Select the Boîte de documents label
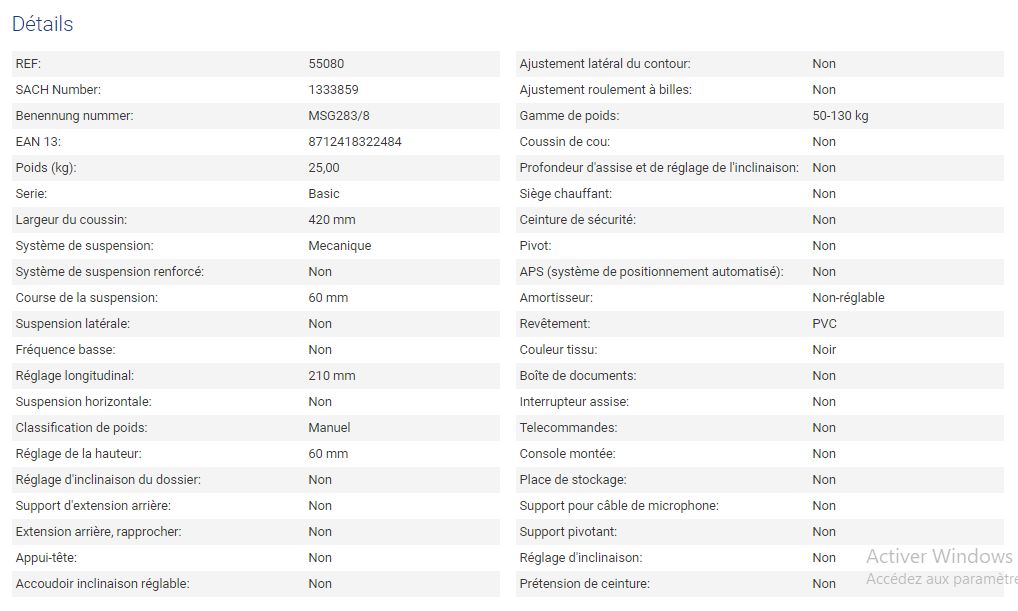The width and height of the screenshot is (1018, 611). point(577,376)
